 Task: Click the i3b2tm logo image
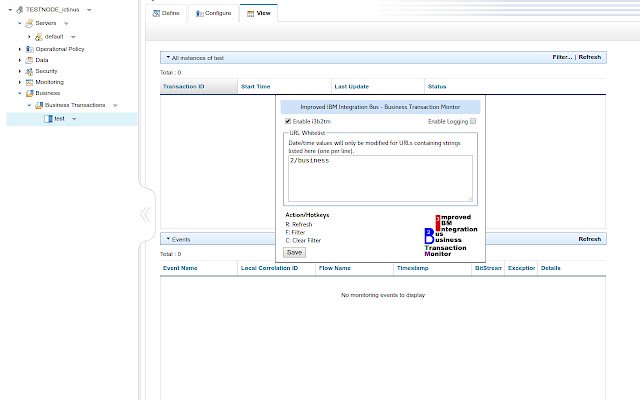pyautogui.click(x=451, y=236)
